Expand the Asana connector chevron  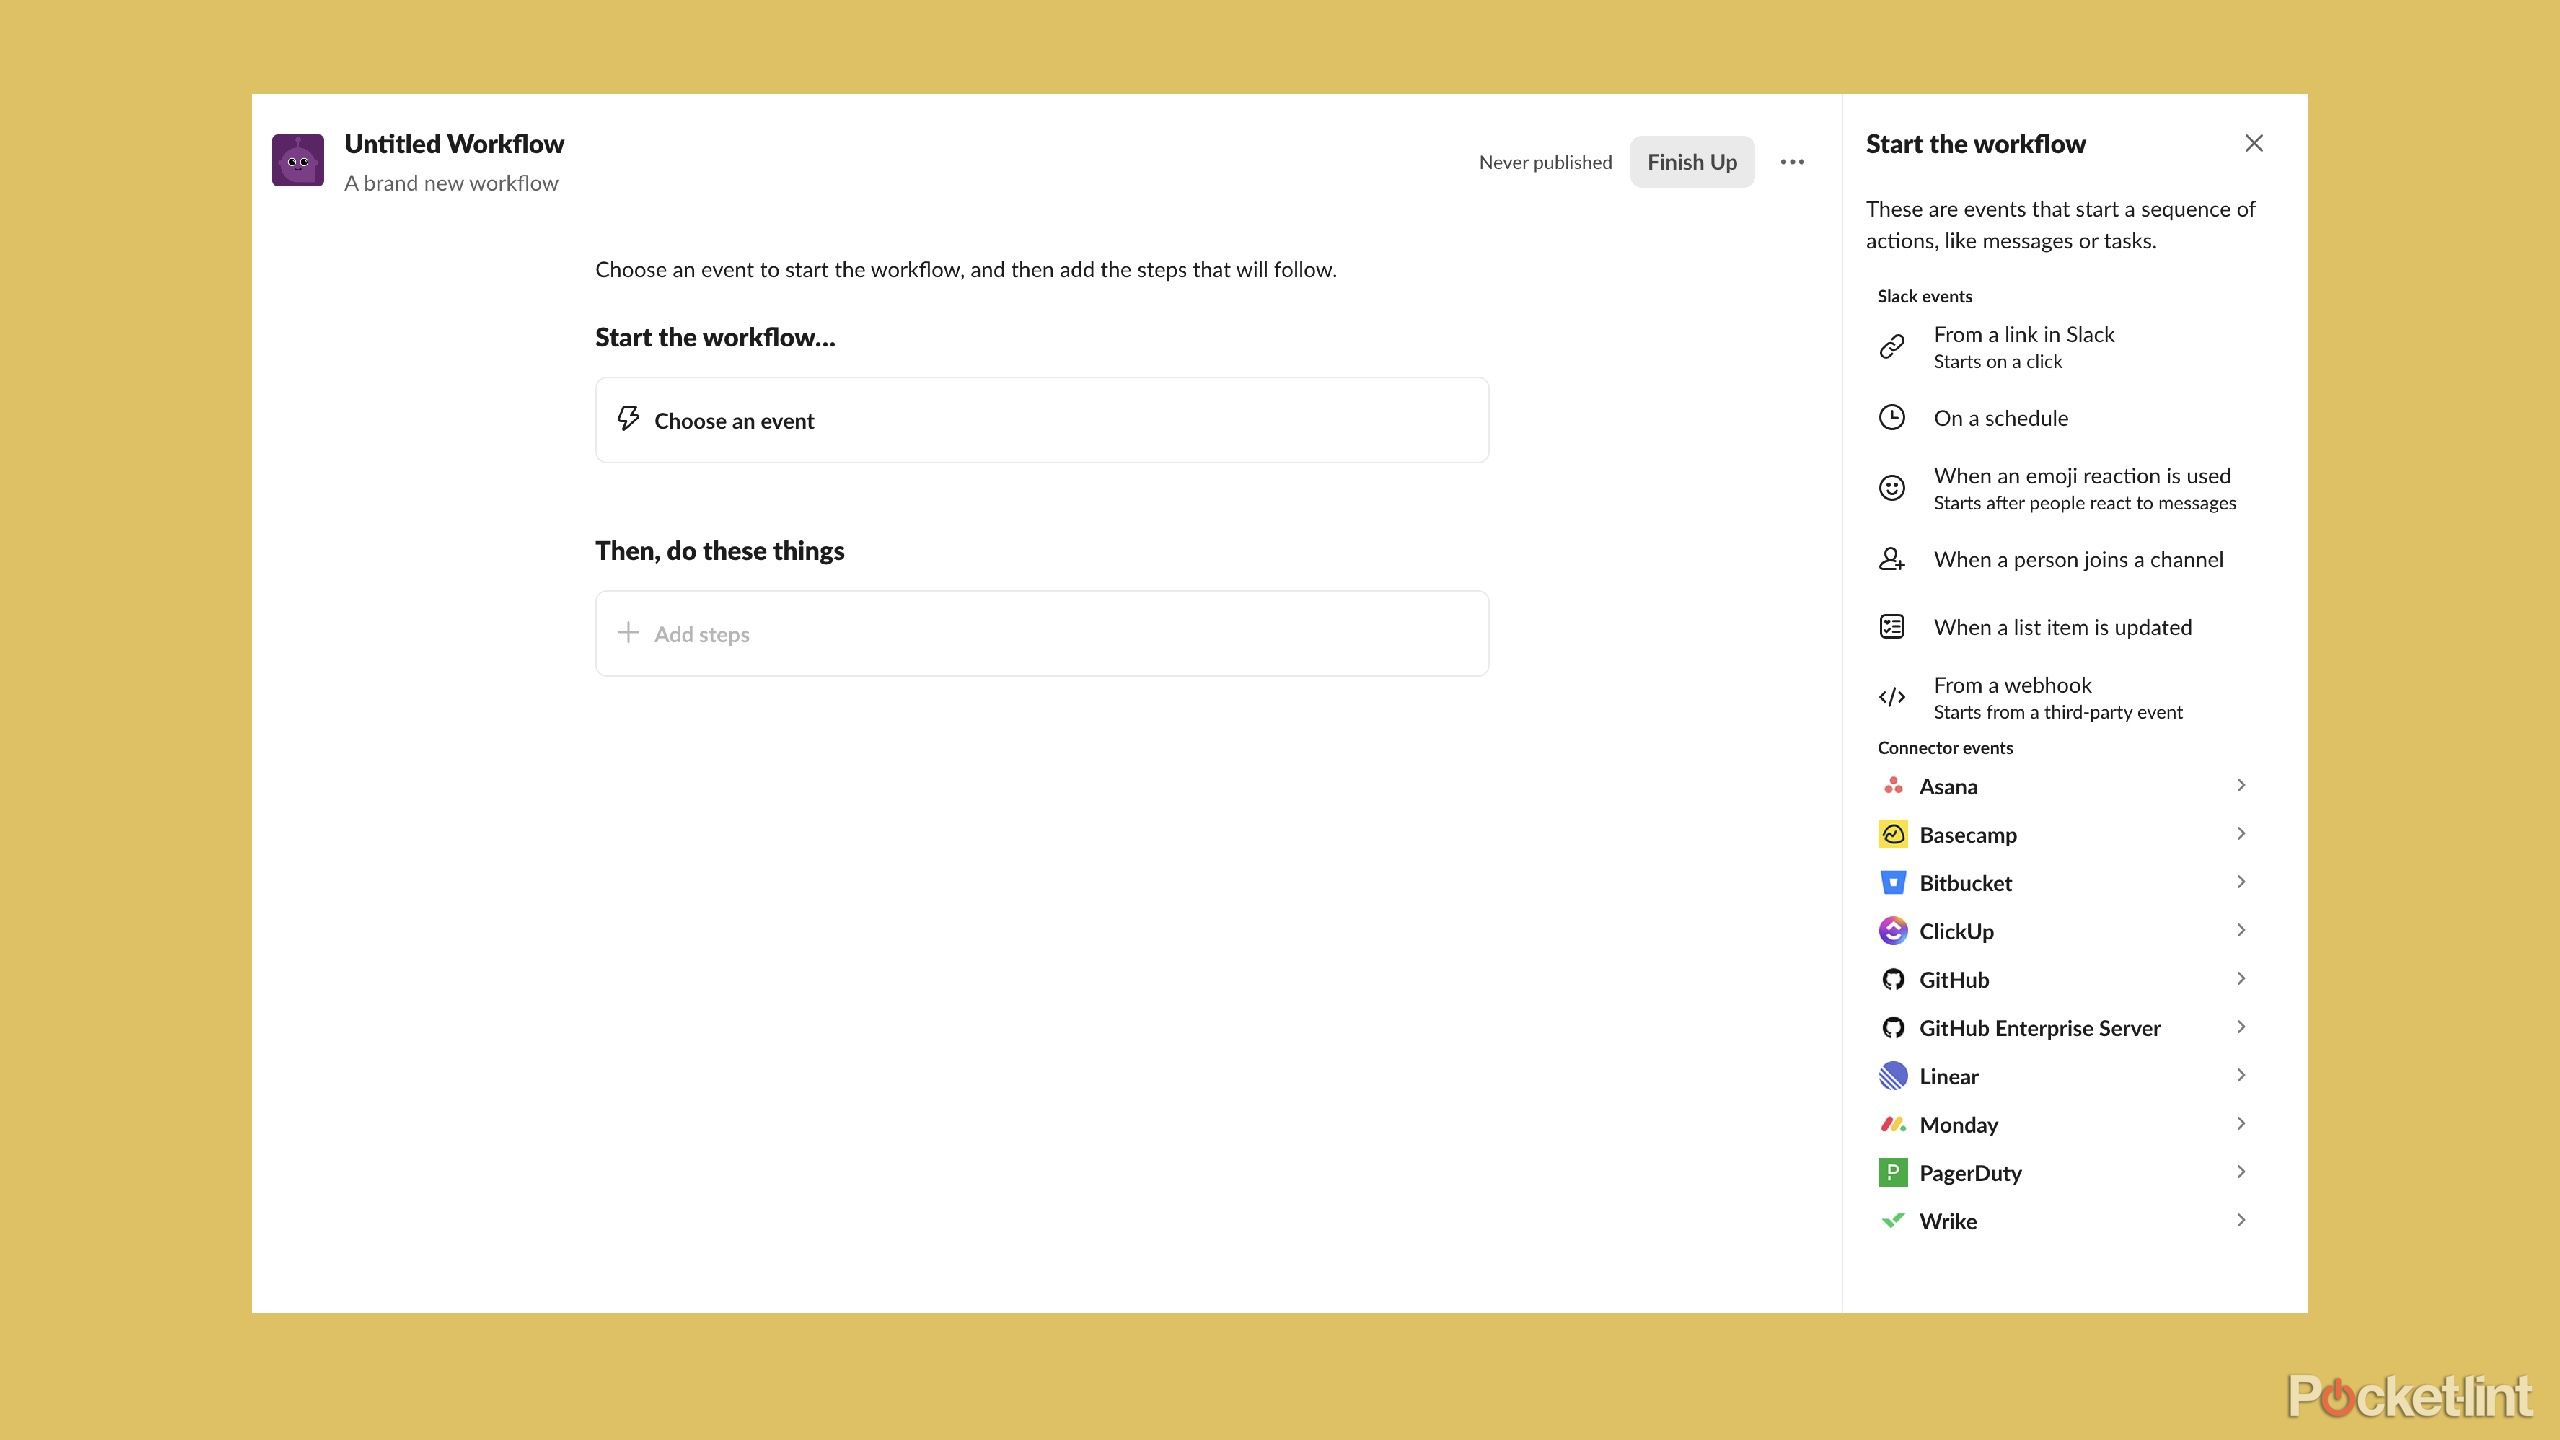click(2241, 786)
